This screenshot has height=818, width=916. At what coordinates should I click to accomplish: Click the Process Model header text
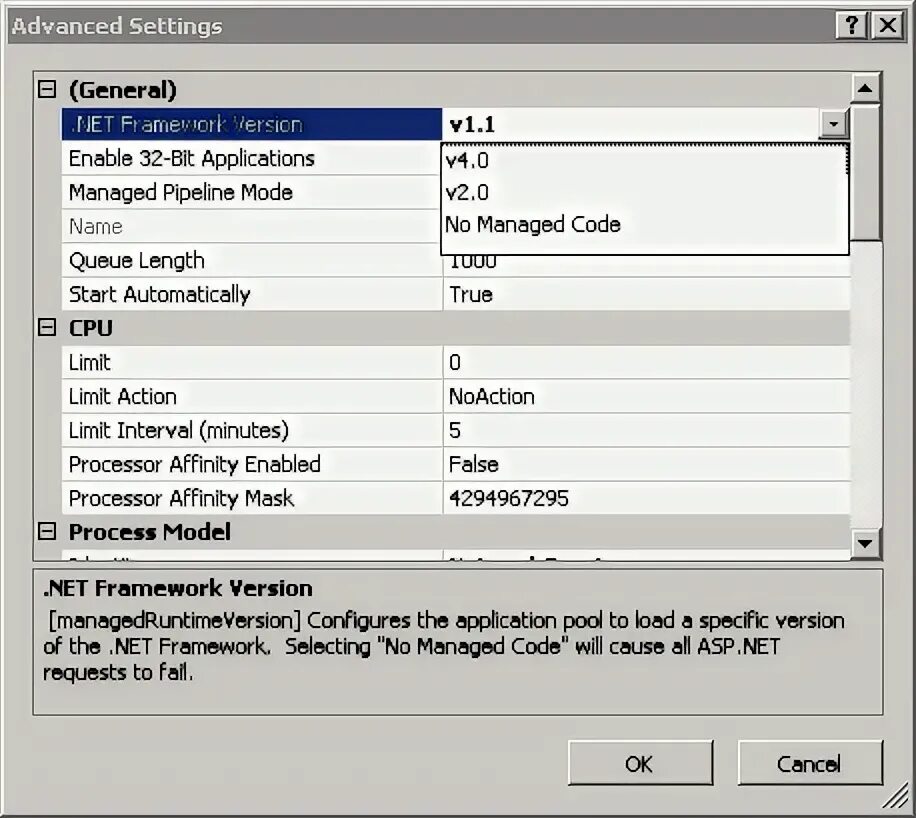coord(150,532)
